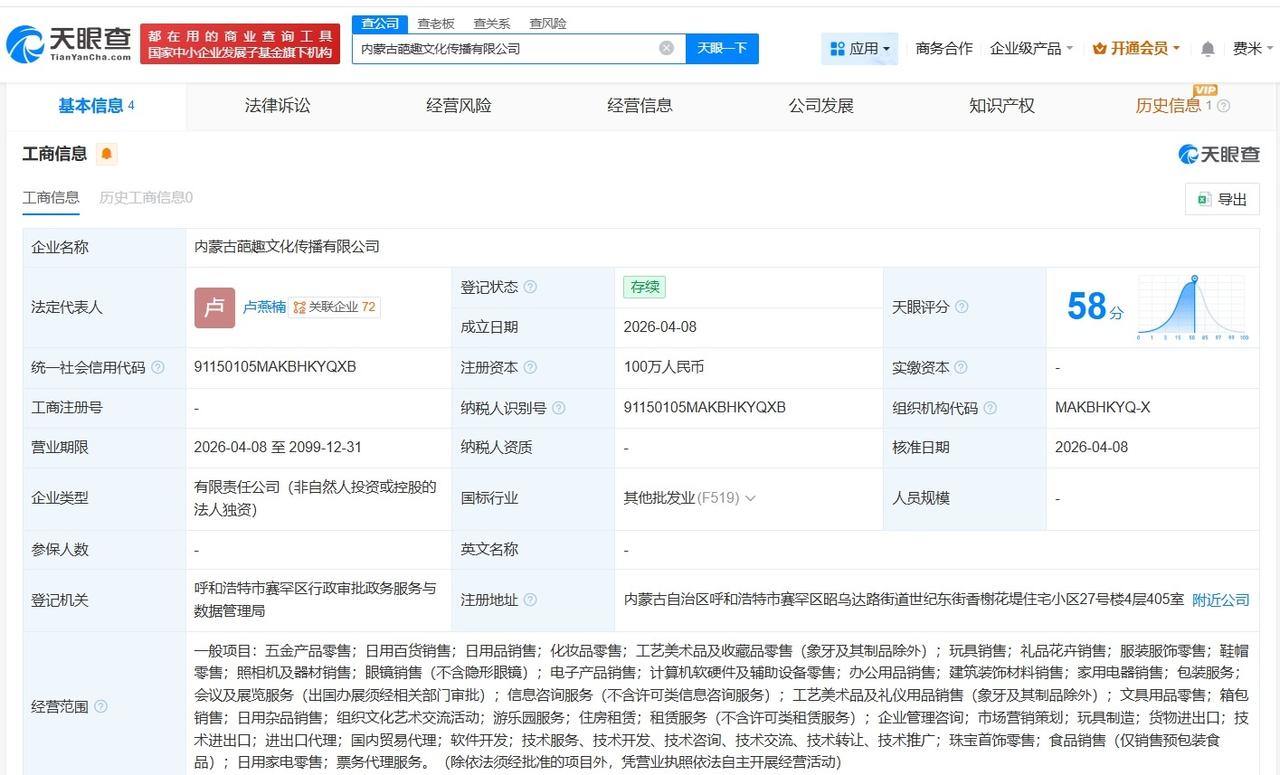1280x775 pixels.
Task: Switch to 历史工商信息0 tab
Action: (x=143, y=198)
